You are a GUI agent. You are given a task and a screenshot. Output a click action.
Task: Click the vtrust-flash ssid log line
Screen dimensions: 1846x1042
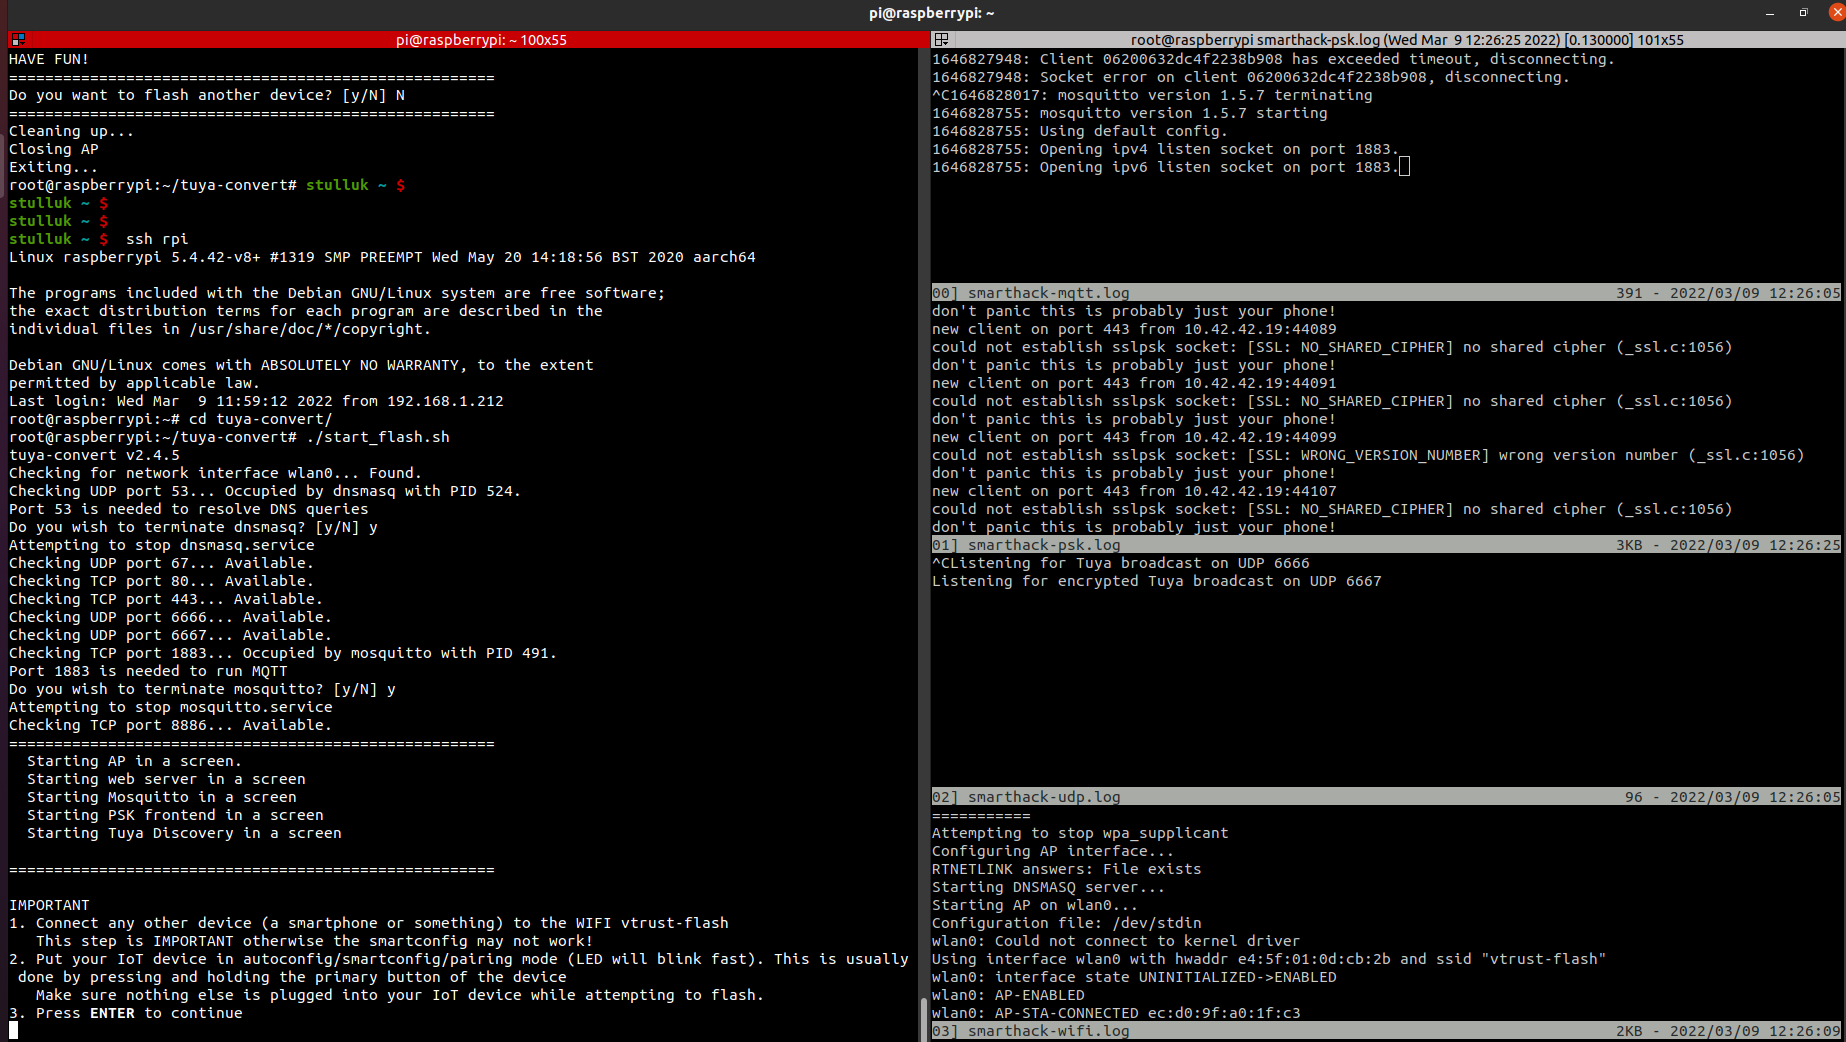1268,959
